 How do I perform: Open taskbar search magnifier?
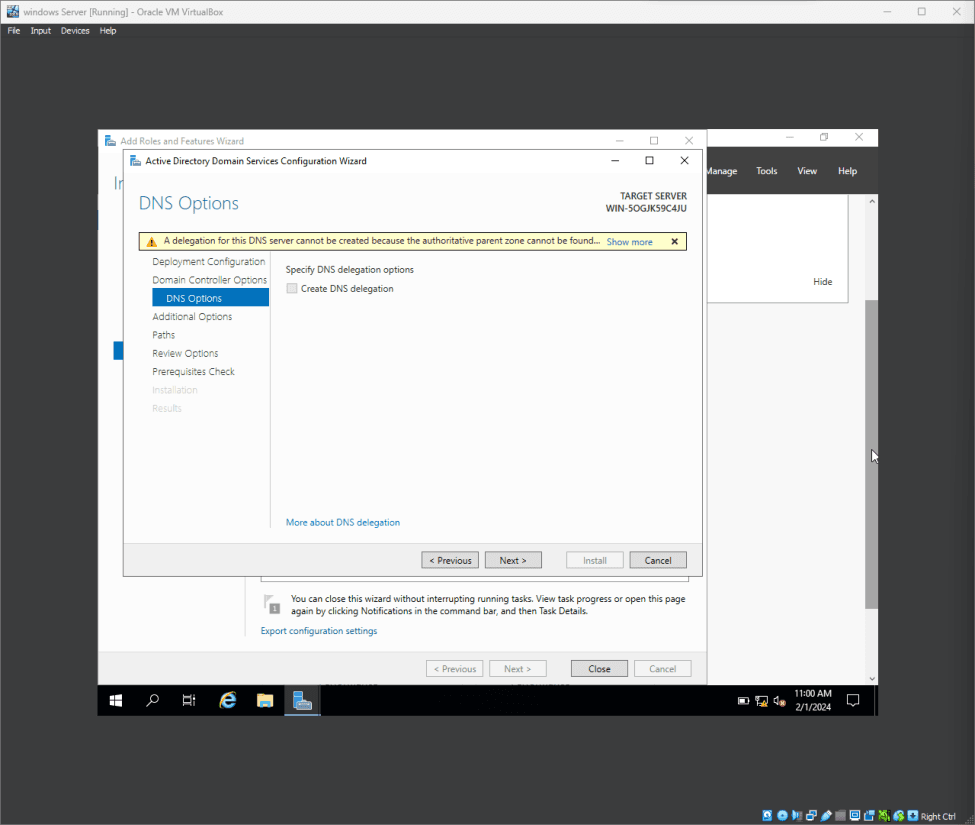pyautogui.click(x=152, y=701)
